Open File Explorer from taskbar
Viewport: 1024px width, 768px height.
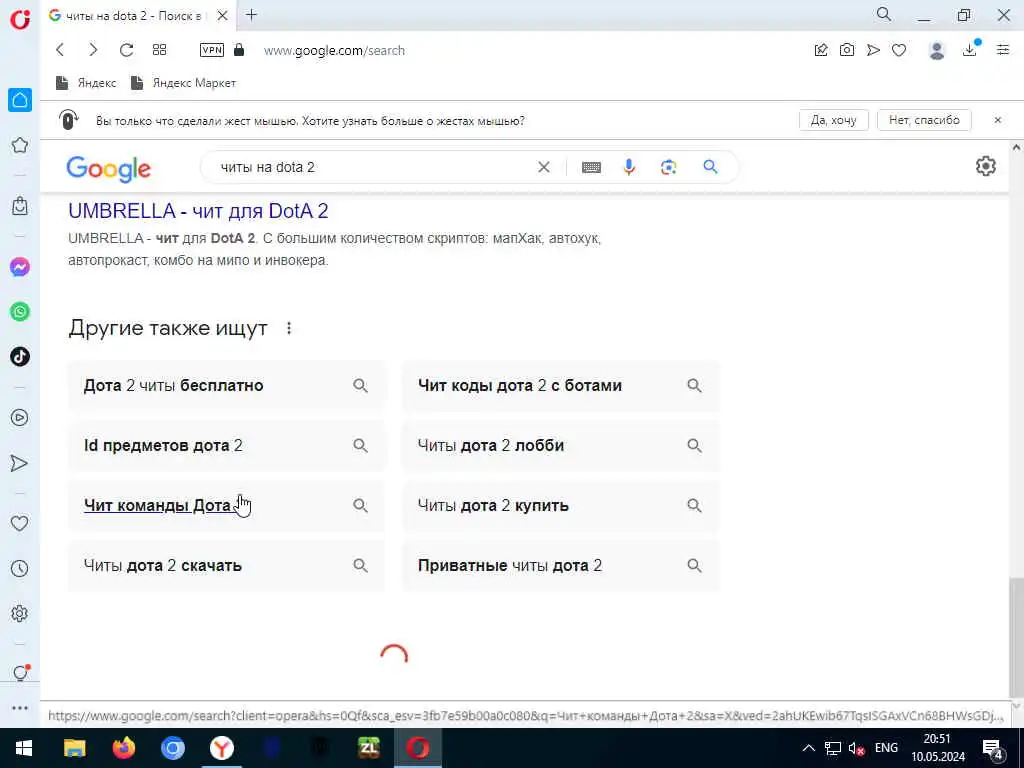coord(74,748)
